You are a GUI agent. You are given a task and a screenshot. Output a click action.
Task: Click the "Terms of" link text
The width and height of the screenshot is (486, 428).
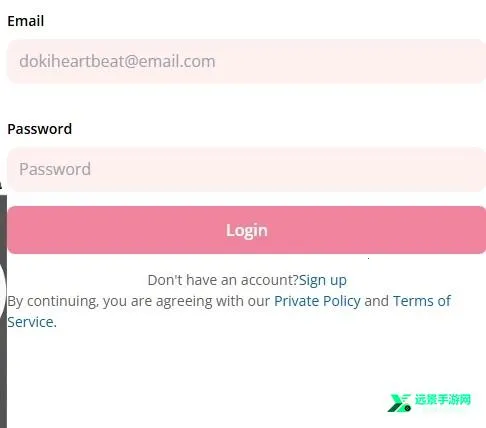point(422,301)
